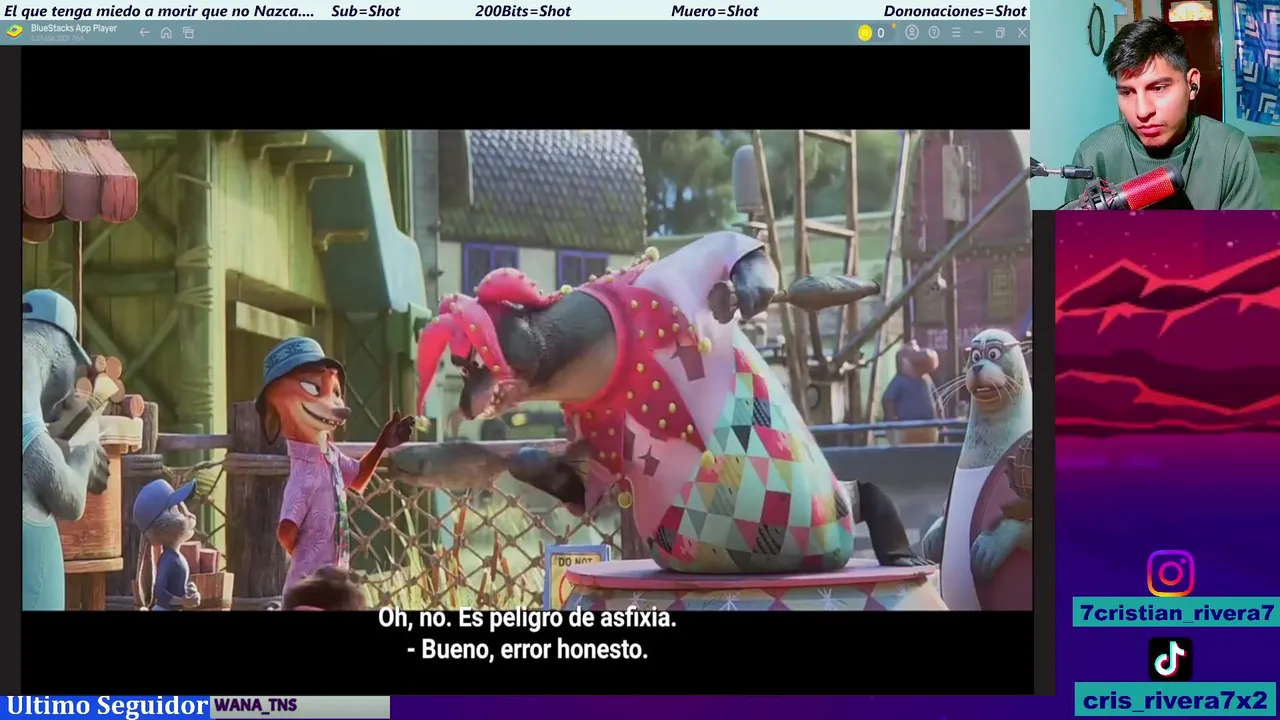Click the BlueStacks back arrow icon
Screen dimensions: 1280x720
(144, 33)
